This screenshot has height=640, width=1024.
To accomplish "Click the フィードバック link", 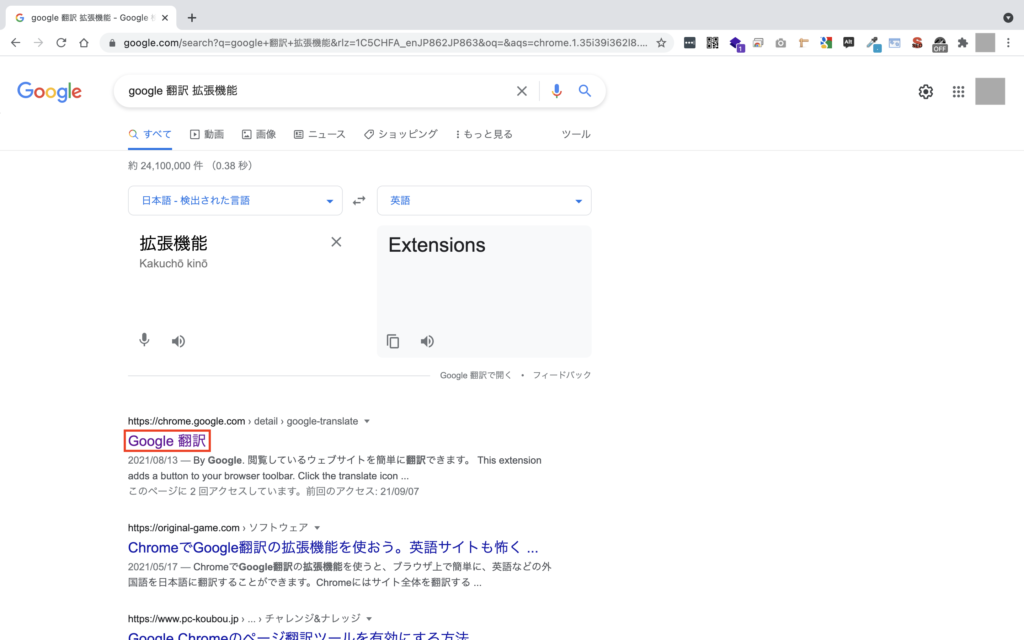I will click(562, 376).
